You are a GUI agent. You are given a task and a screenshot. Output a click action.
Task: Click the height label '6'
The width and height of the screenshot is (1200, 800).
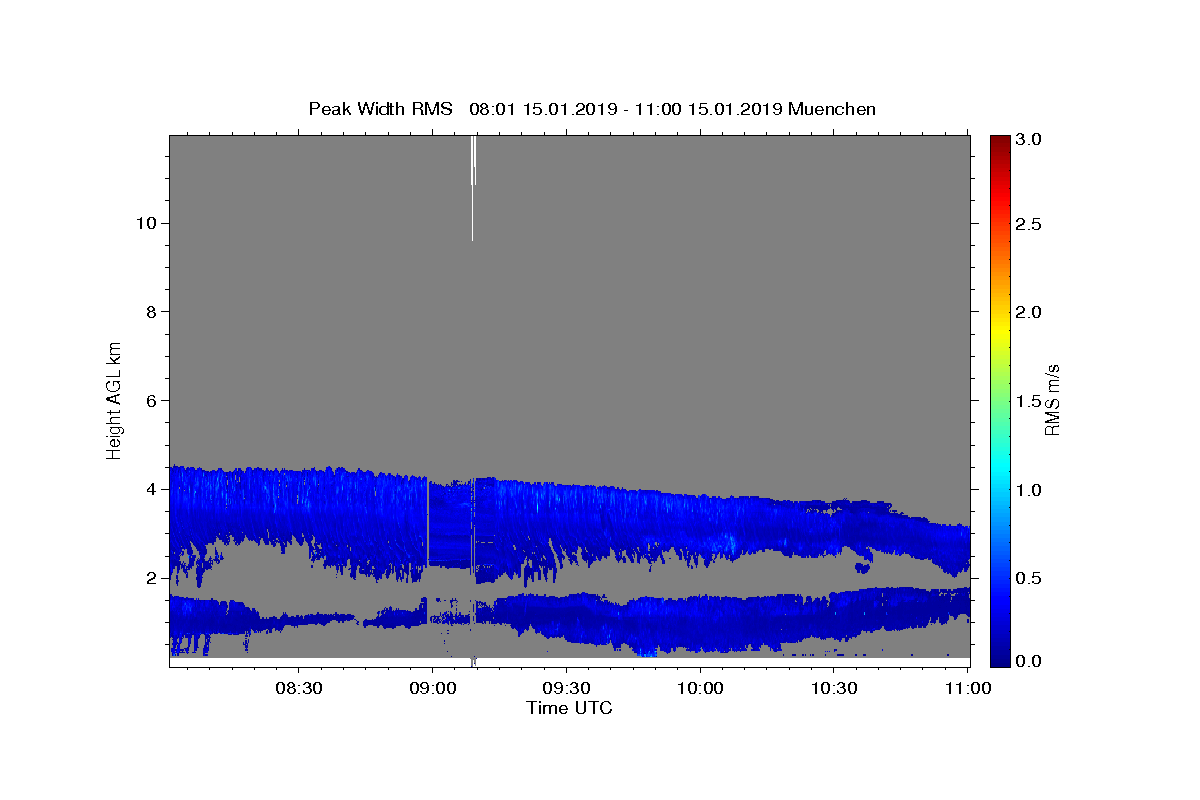tap(151, 400)
